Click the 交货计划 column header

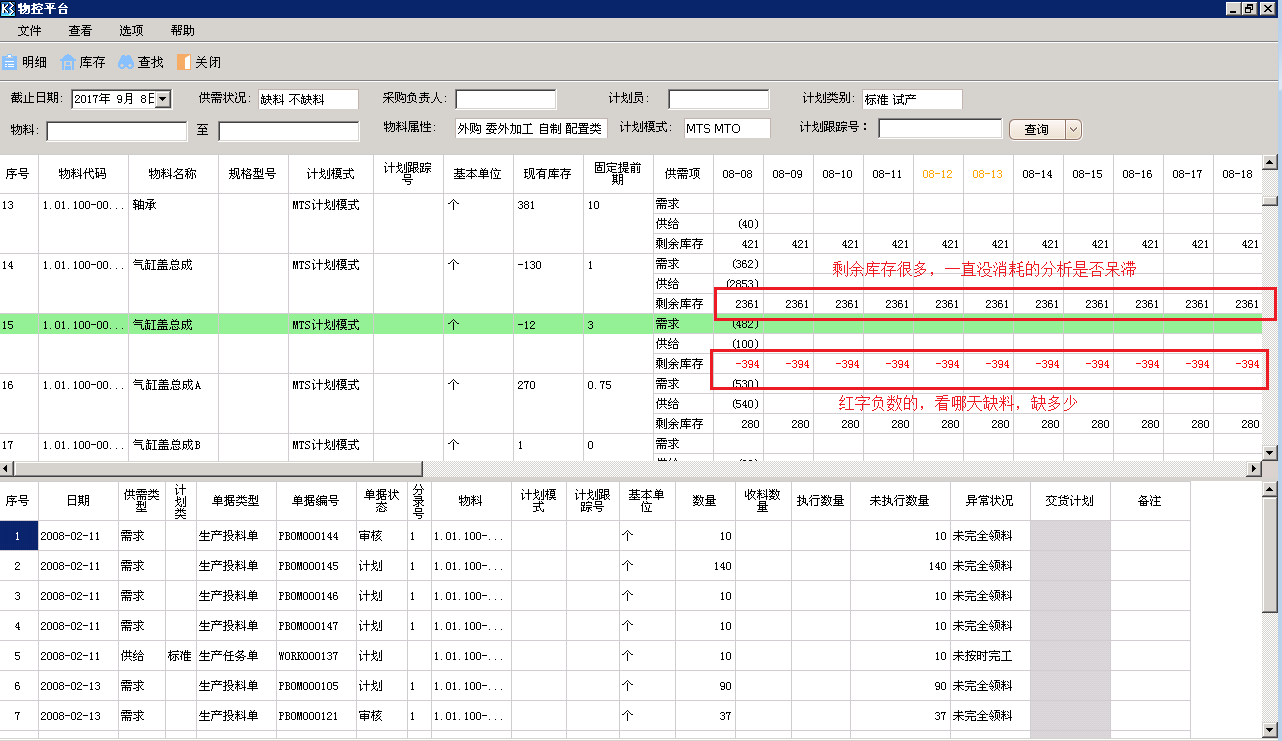click(1070, 501)
